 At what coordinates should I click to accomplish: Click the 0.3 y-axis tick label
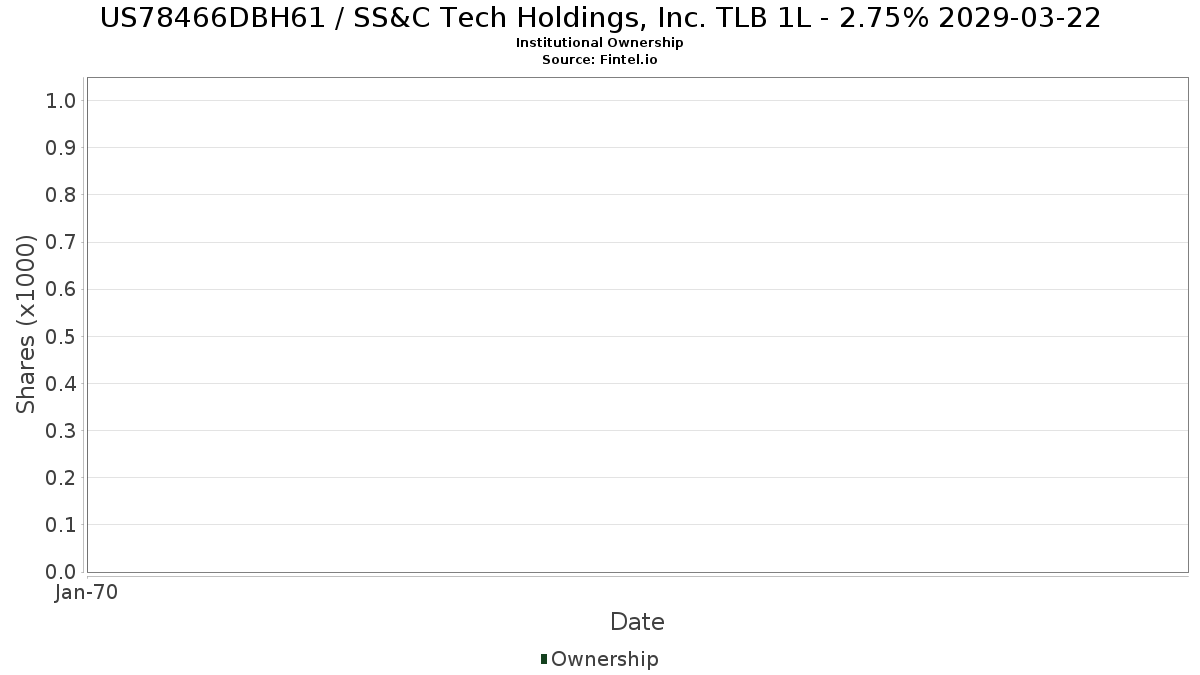coord(61,431)
